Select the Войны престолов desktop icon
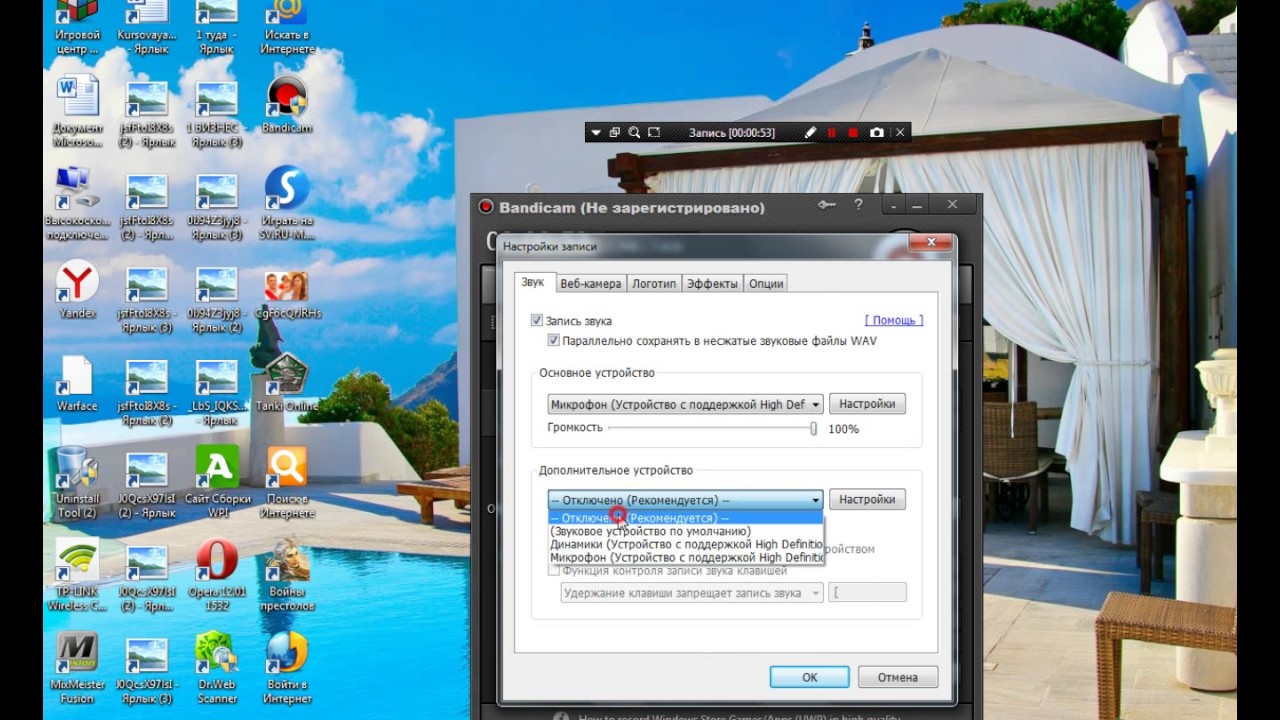Screen dimensions: 1280x720 pyautogui.click(x=287, y=576)
